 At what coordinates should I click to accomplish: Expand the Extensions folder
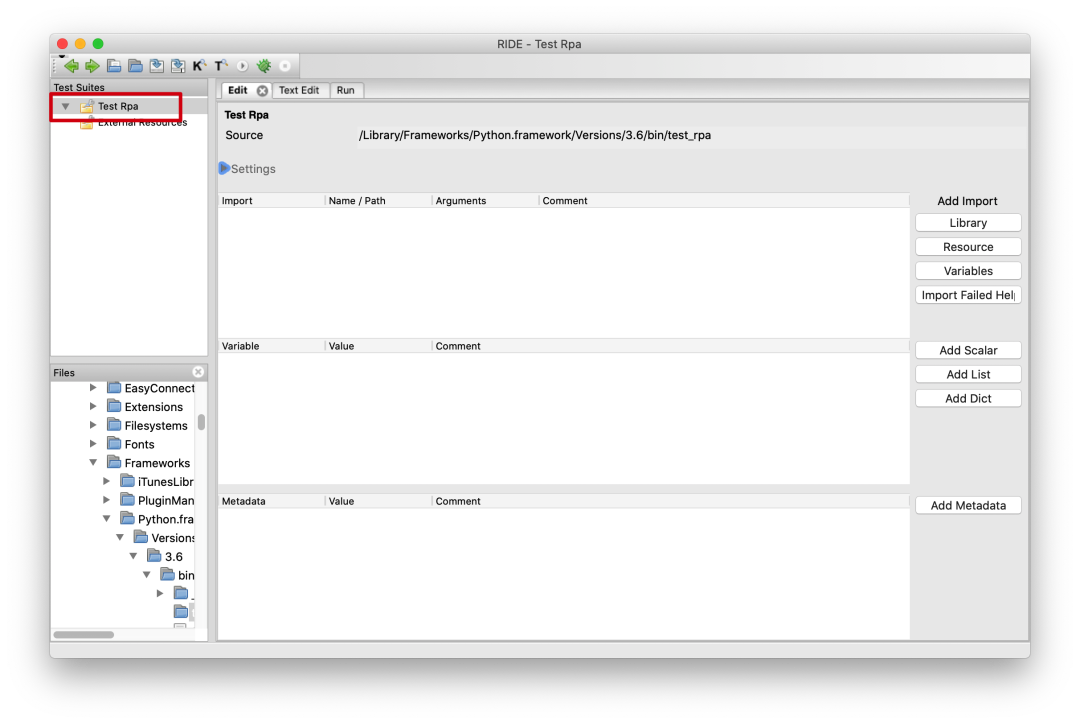(93, 406)
